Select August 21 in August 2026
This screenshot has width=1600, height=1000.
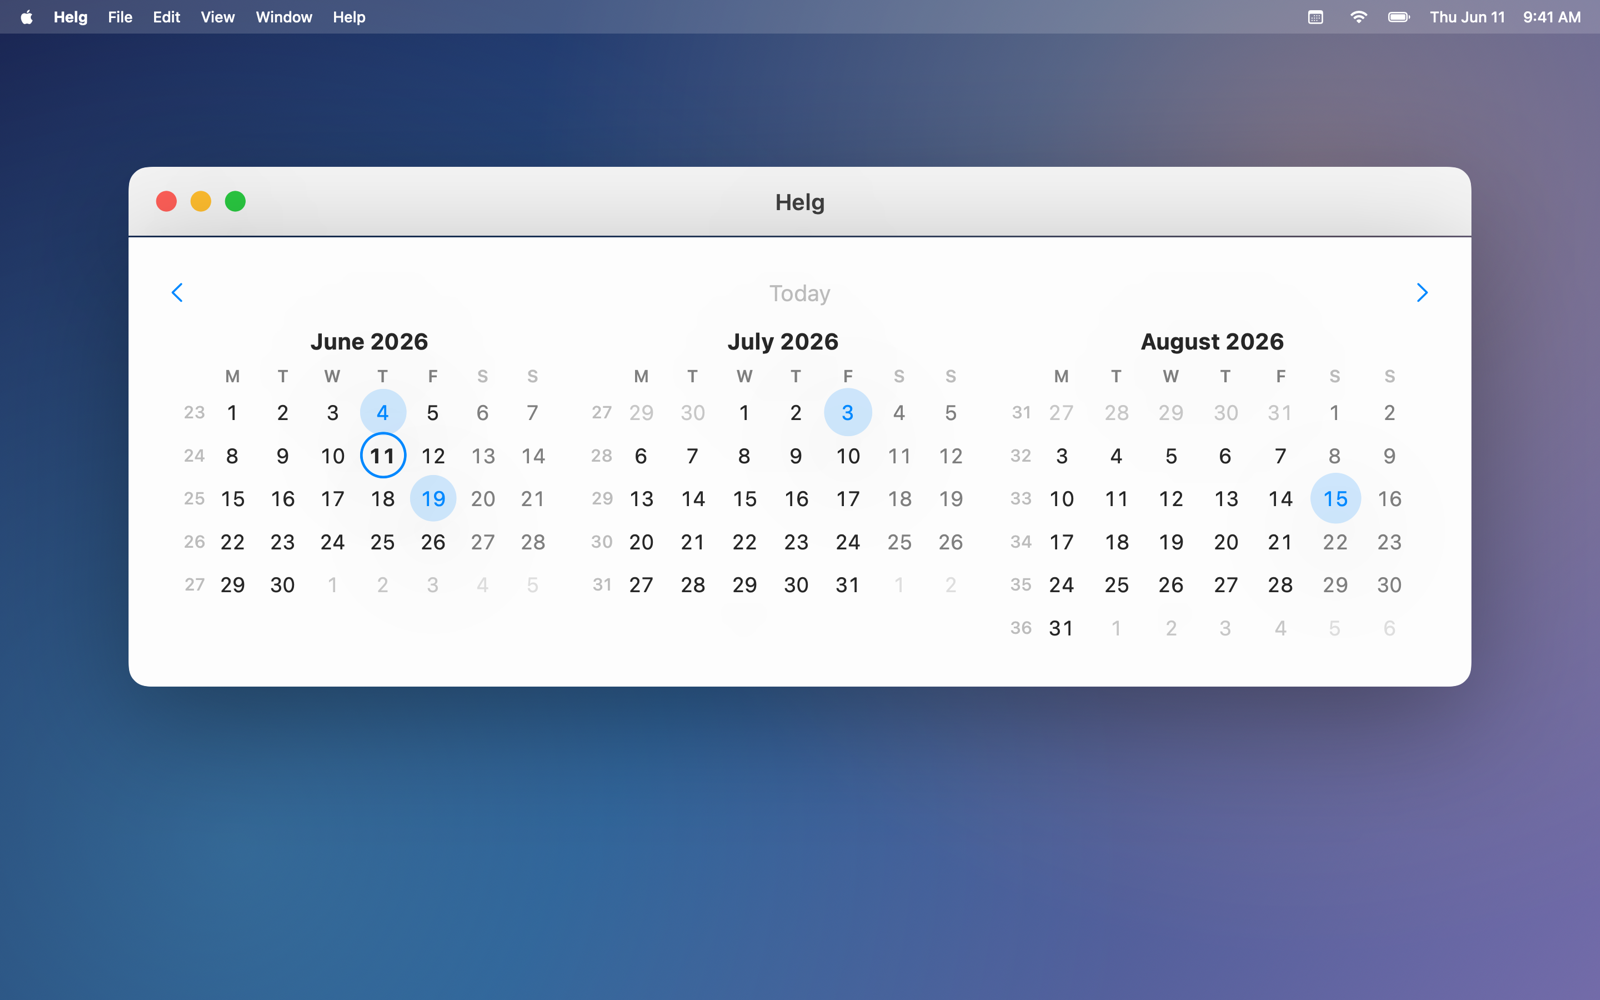click(x=1280, y=542)
